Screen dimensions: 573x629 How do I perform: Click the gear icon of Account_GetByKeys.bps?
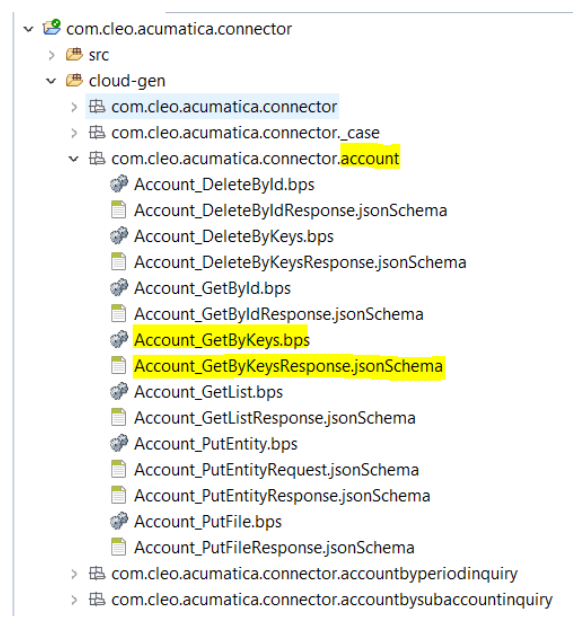119,340
